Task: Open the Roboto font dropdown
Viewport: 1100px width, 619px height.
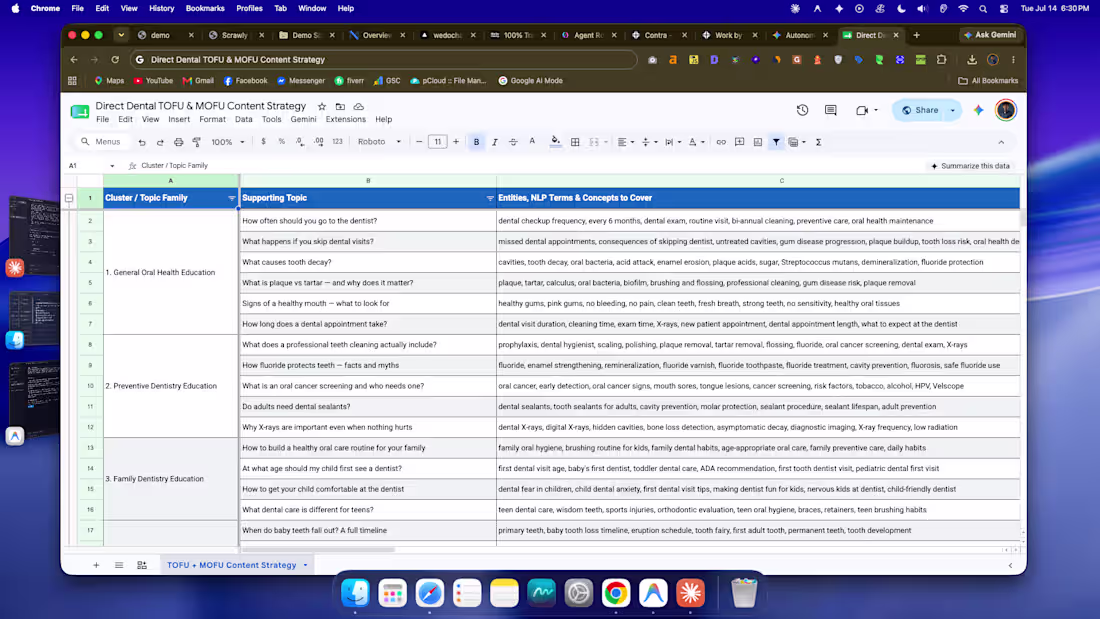Action: [x=380, y=142]
